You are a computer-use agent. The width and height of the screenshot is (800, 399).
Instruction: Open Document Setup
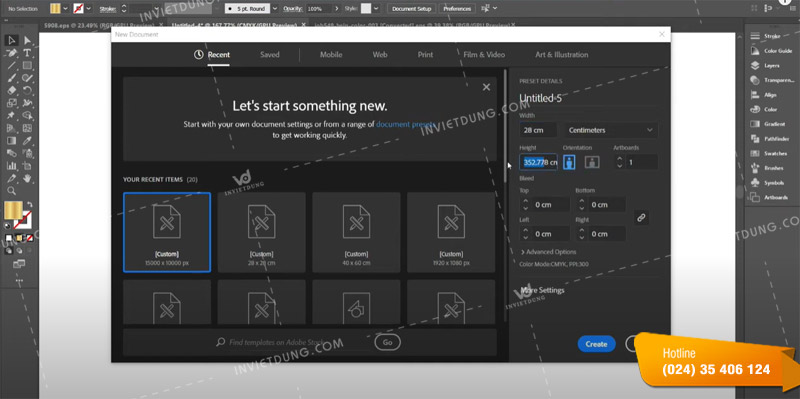point(411,9)
